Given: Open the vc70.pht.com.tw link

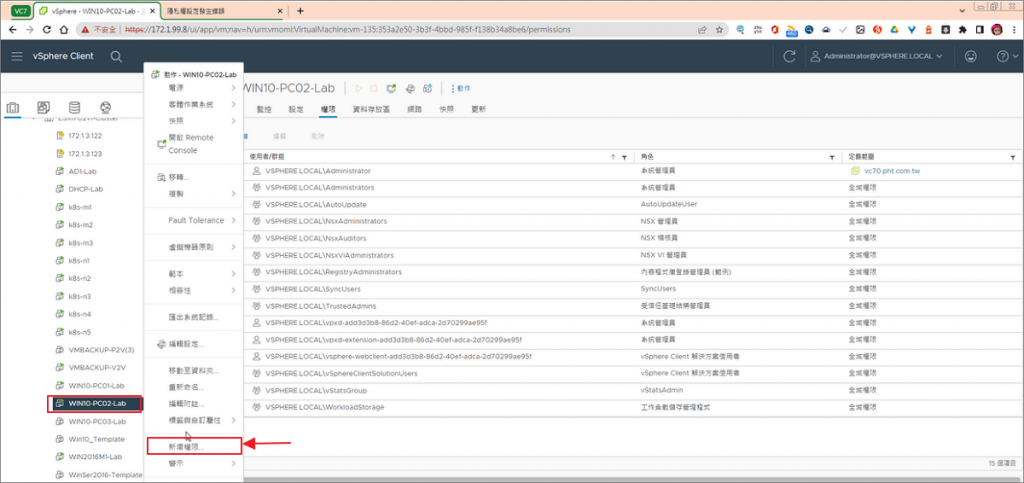Looking at the screenshot, I should [x=892, y=170].
